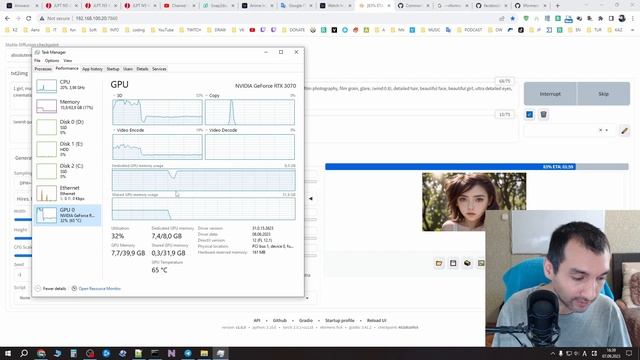This screenshot has width=640, height=360.
Task: Click generated girl preview image
Action: 474,202
